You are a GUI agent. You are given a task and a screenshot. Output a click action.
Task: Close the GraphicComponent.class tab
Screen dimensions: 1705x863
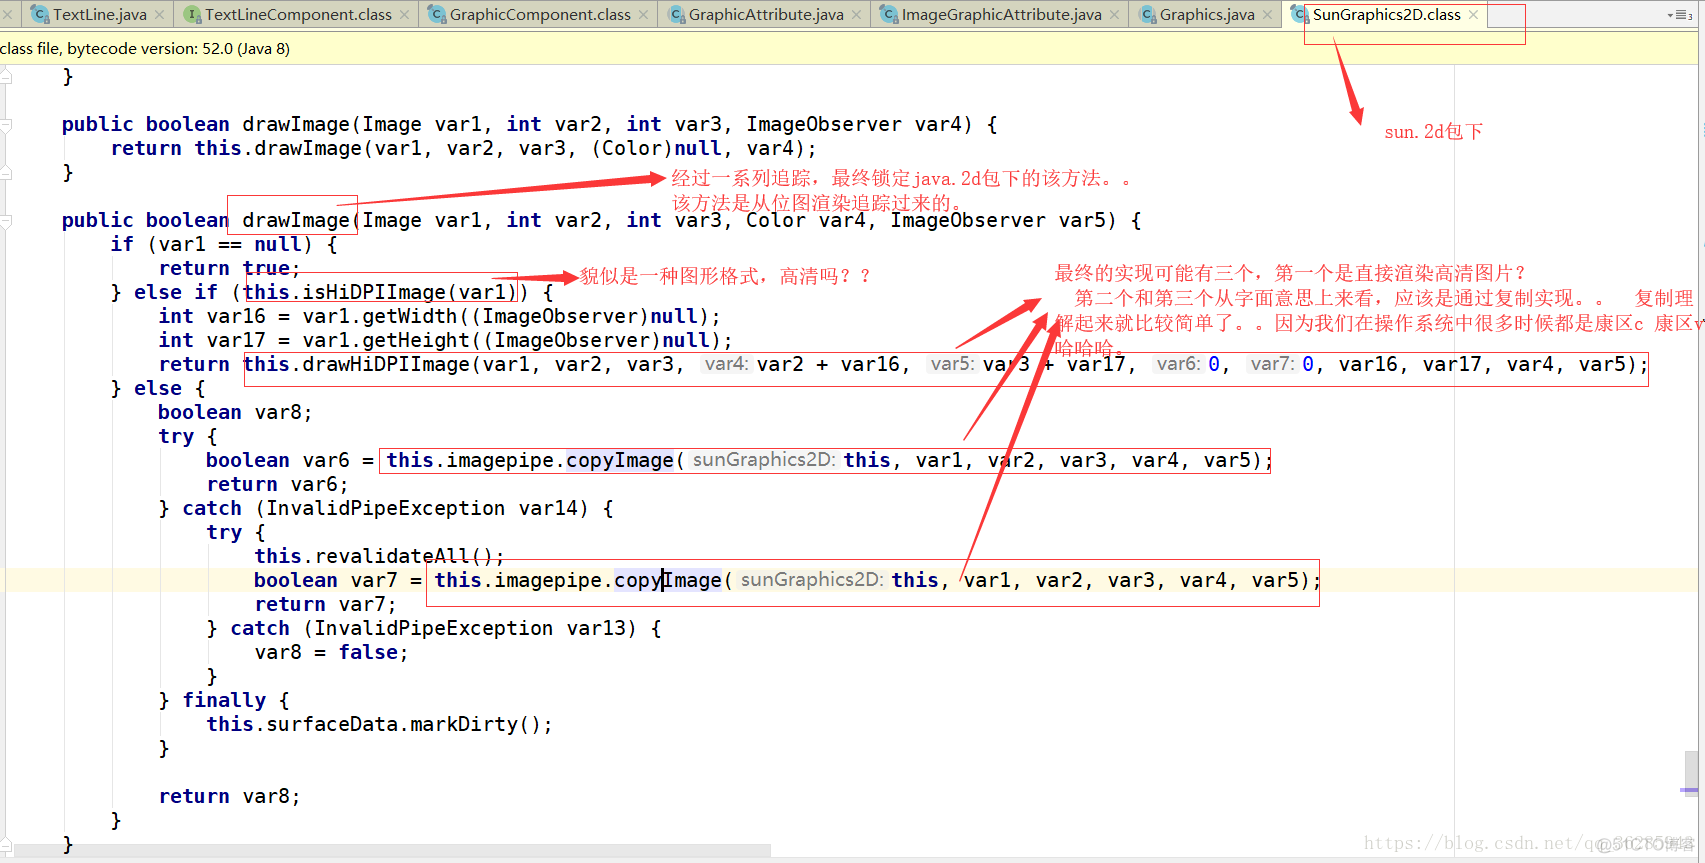click(643, 15)
